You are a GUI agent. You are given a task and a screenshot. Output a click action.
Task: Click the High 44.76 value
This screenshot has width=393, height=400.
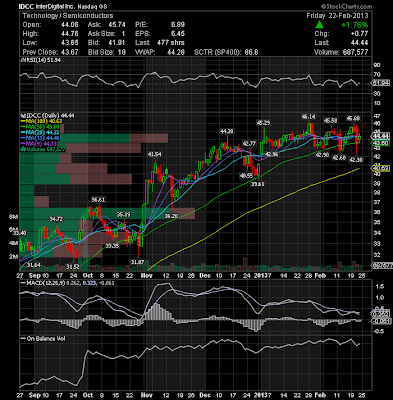pyautogui.click(x=70, y=34)
